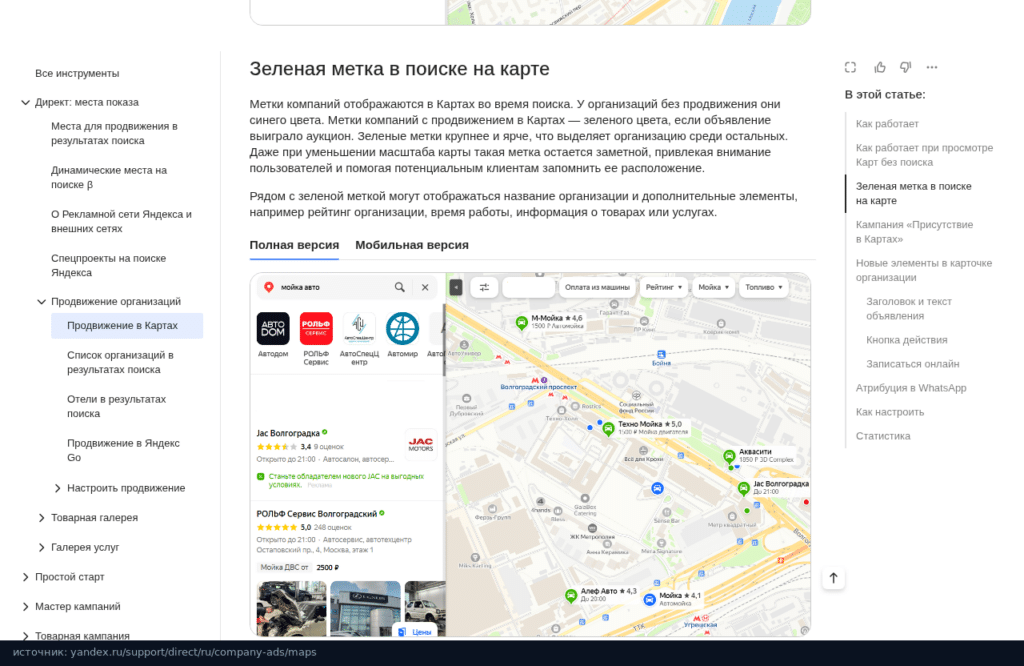Click the map filter sliders icon
This screenshot has width=1024, height=666.
click(484, 287)
